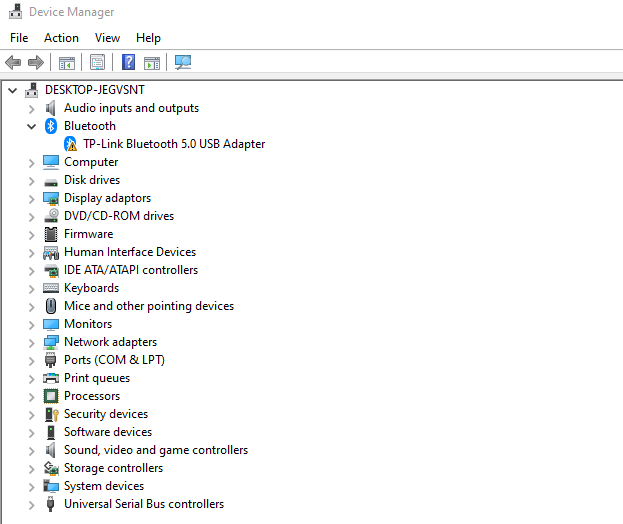
Task: Select the Processors label
Action: tap(92, 396)
